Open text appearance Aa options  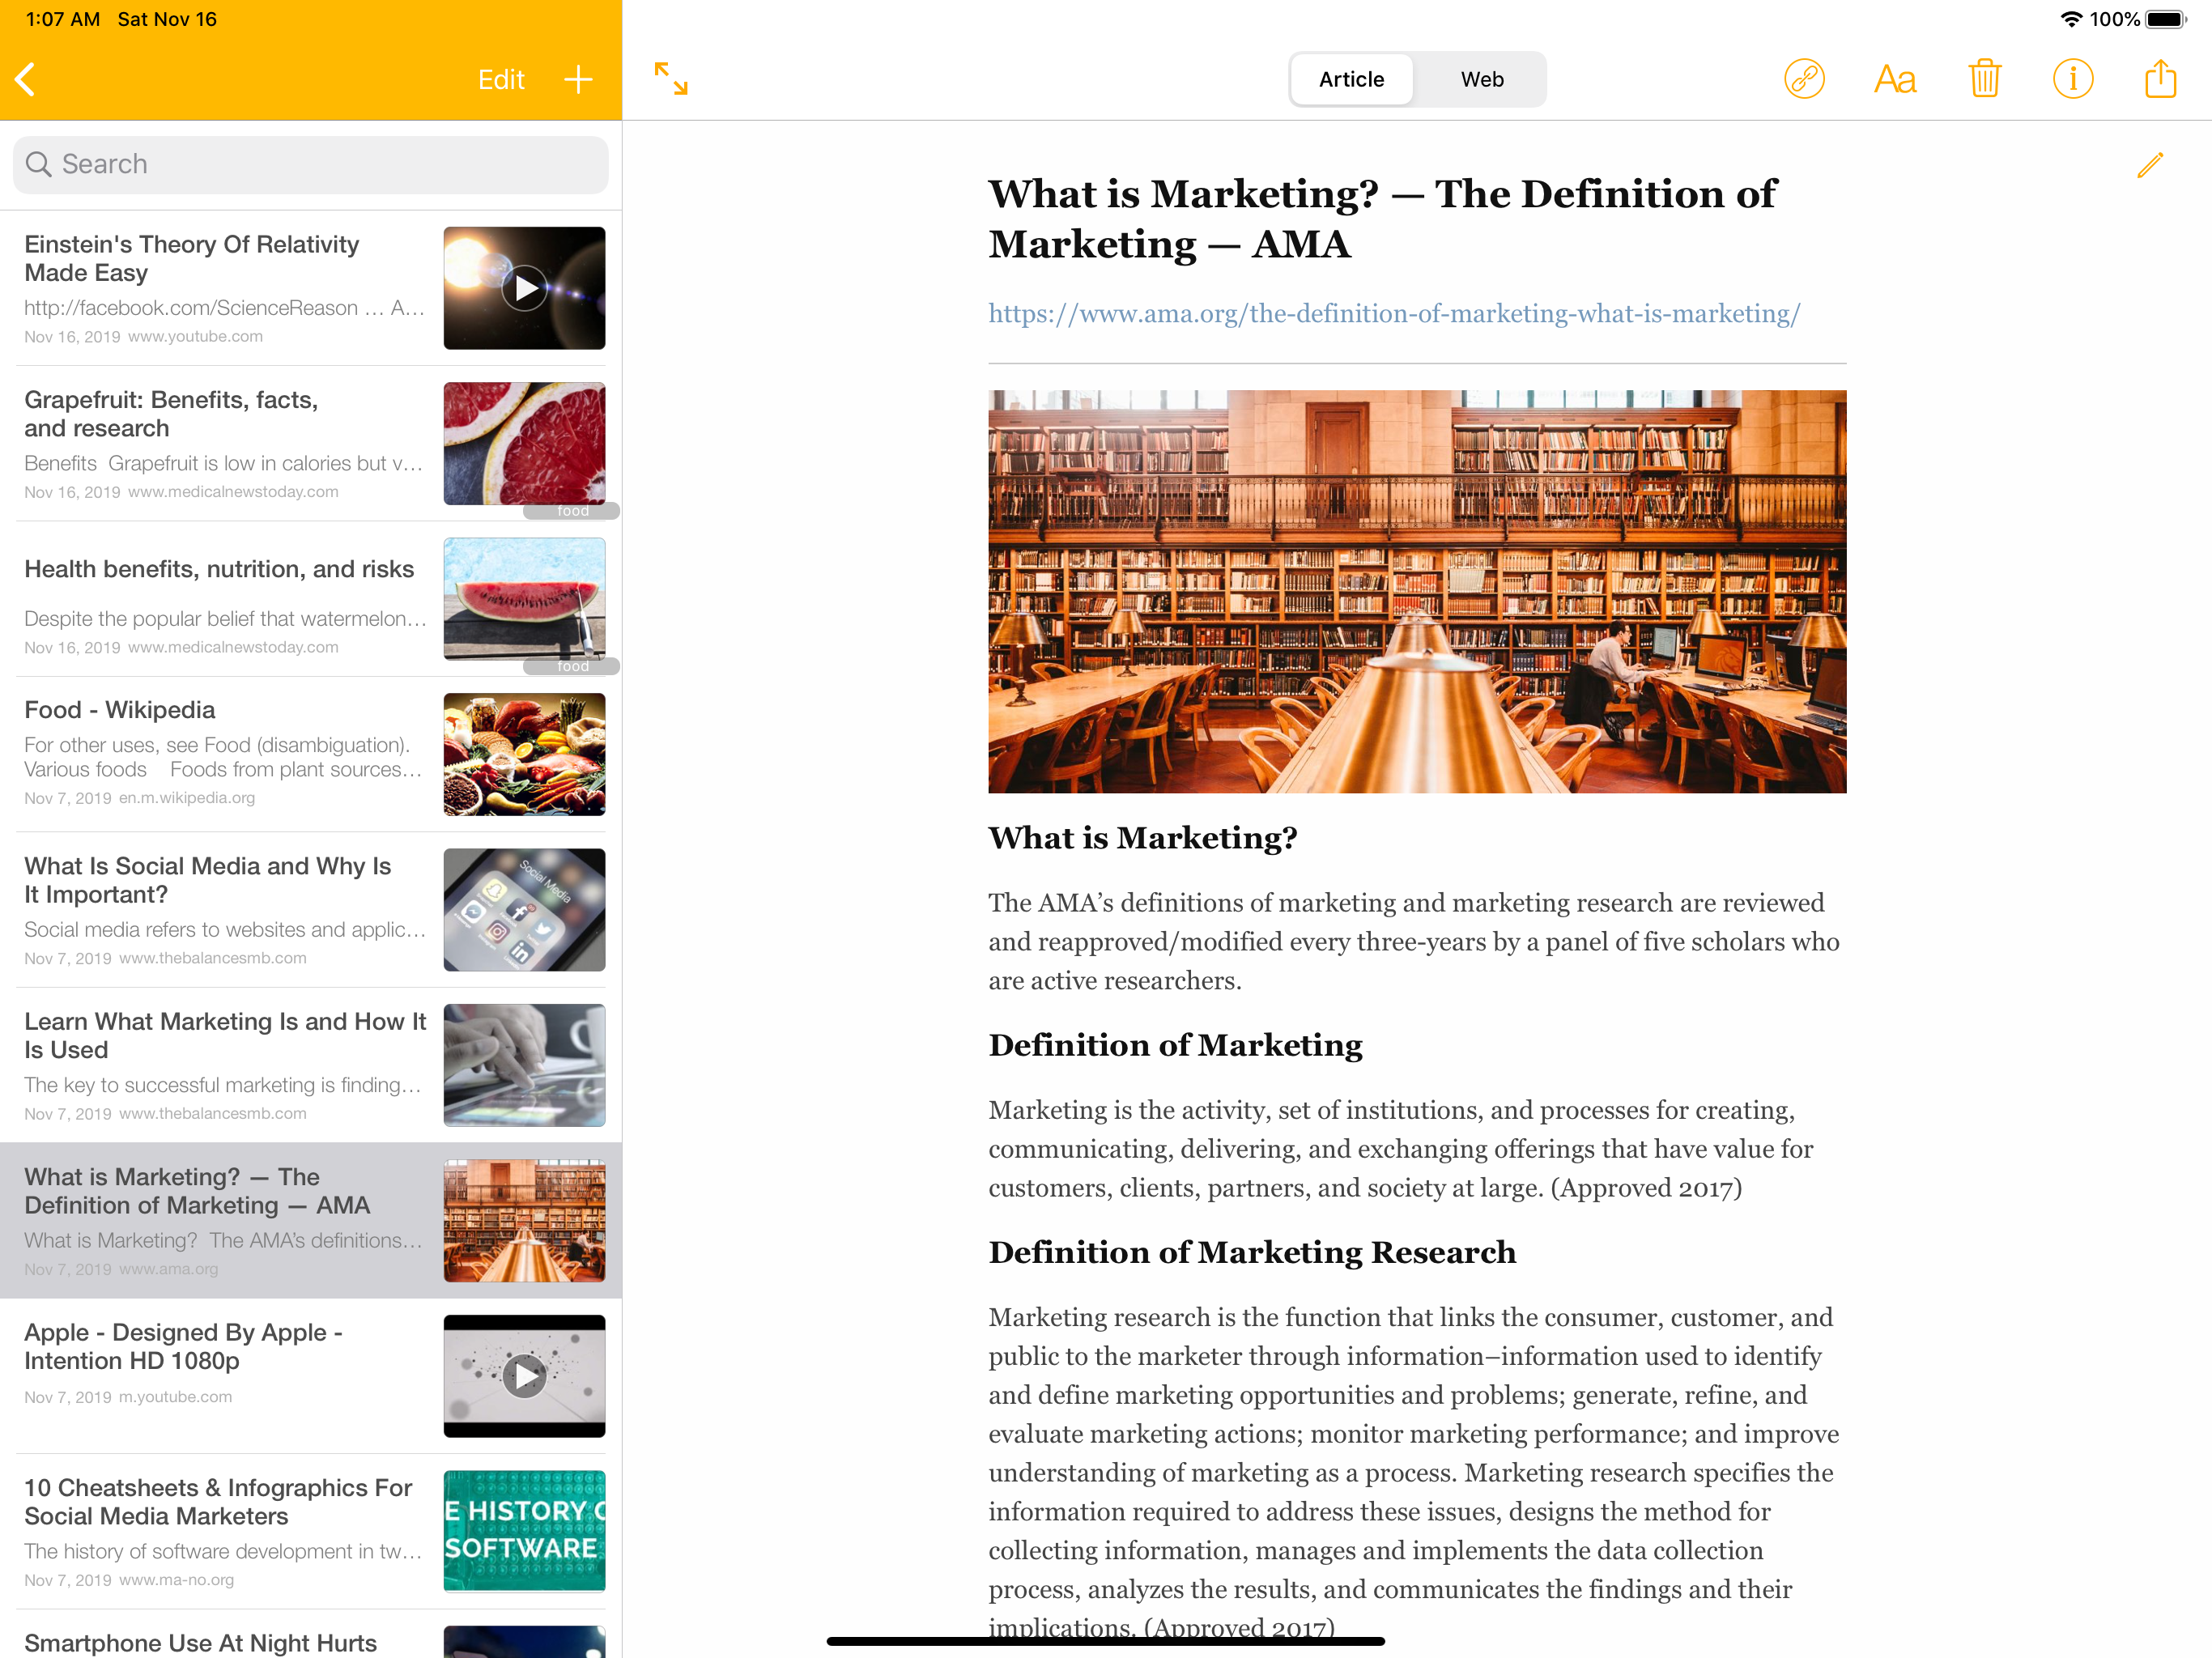point(1894,79)
